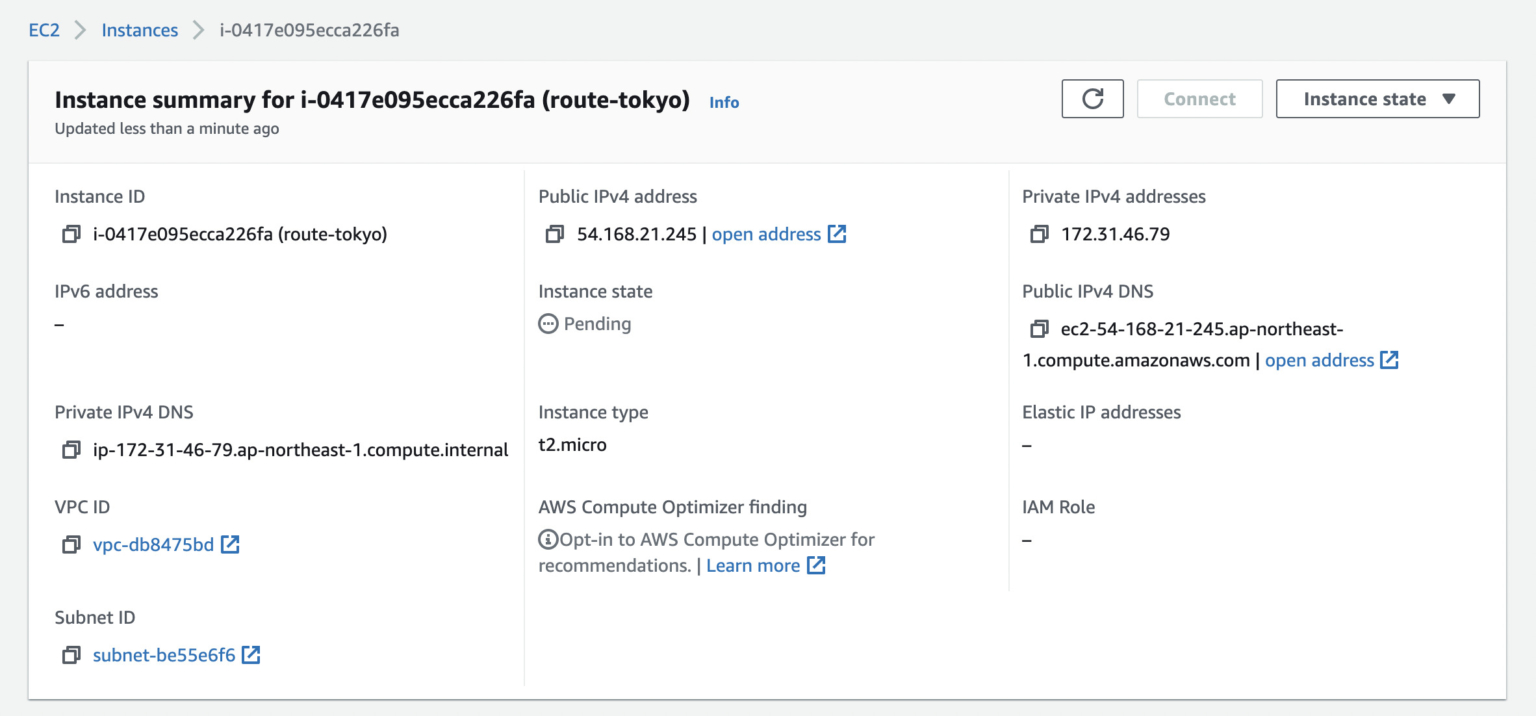The height and width of the screenshot is (716, 1536).
Task: Navigate to Instances breadcrumb
Action: pyautogui.click(x=139, y=30)
